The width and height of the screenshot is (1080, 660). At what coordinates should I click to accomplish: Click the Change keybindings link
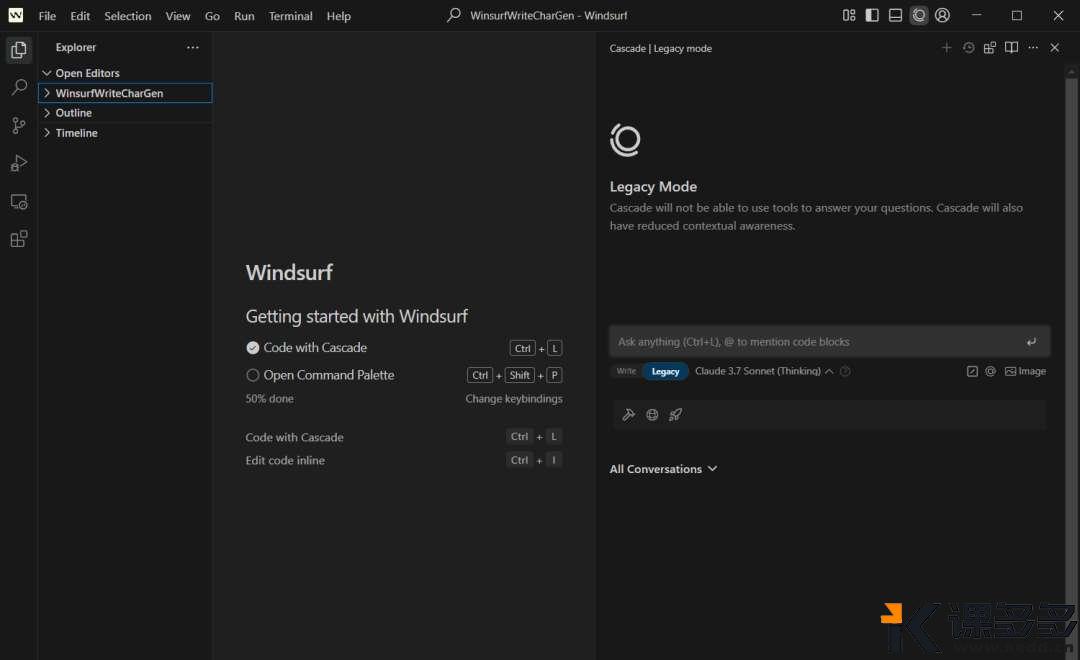click(514, 399)
